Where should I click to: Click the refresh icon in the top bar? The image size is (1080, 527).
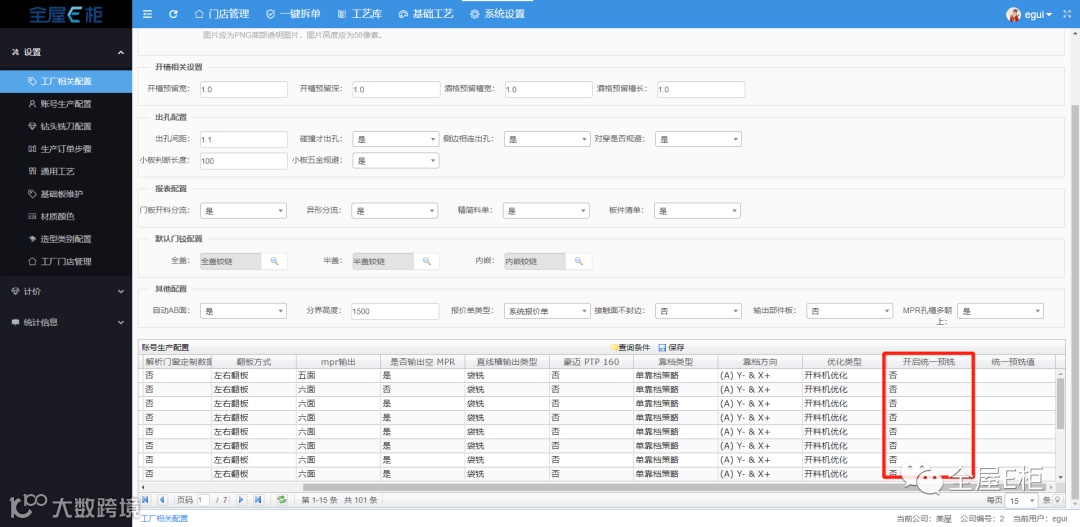[x=173, y=14]
